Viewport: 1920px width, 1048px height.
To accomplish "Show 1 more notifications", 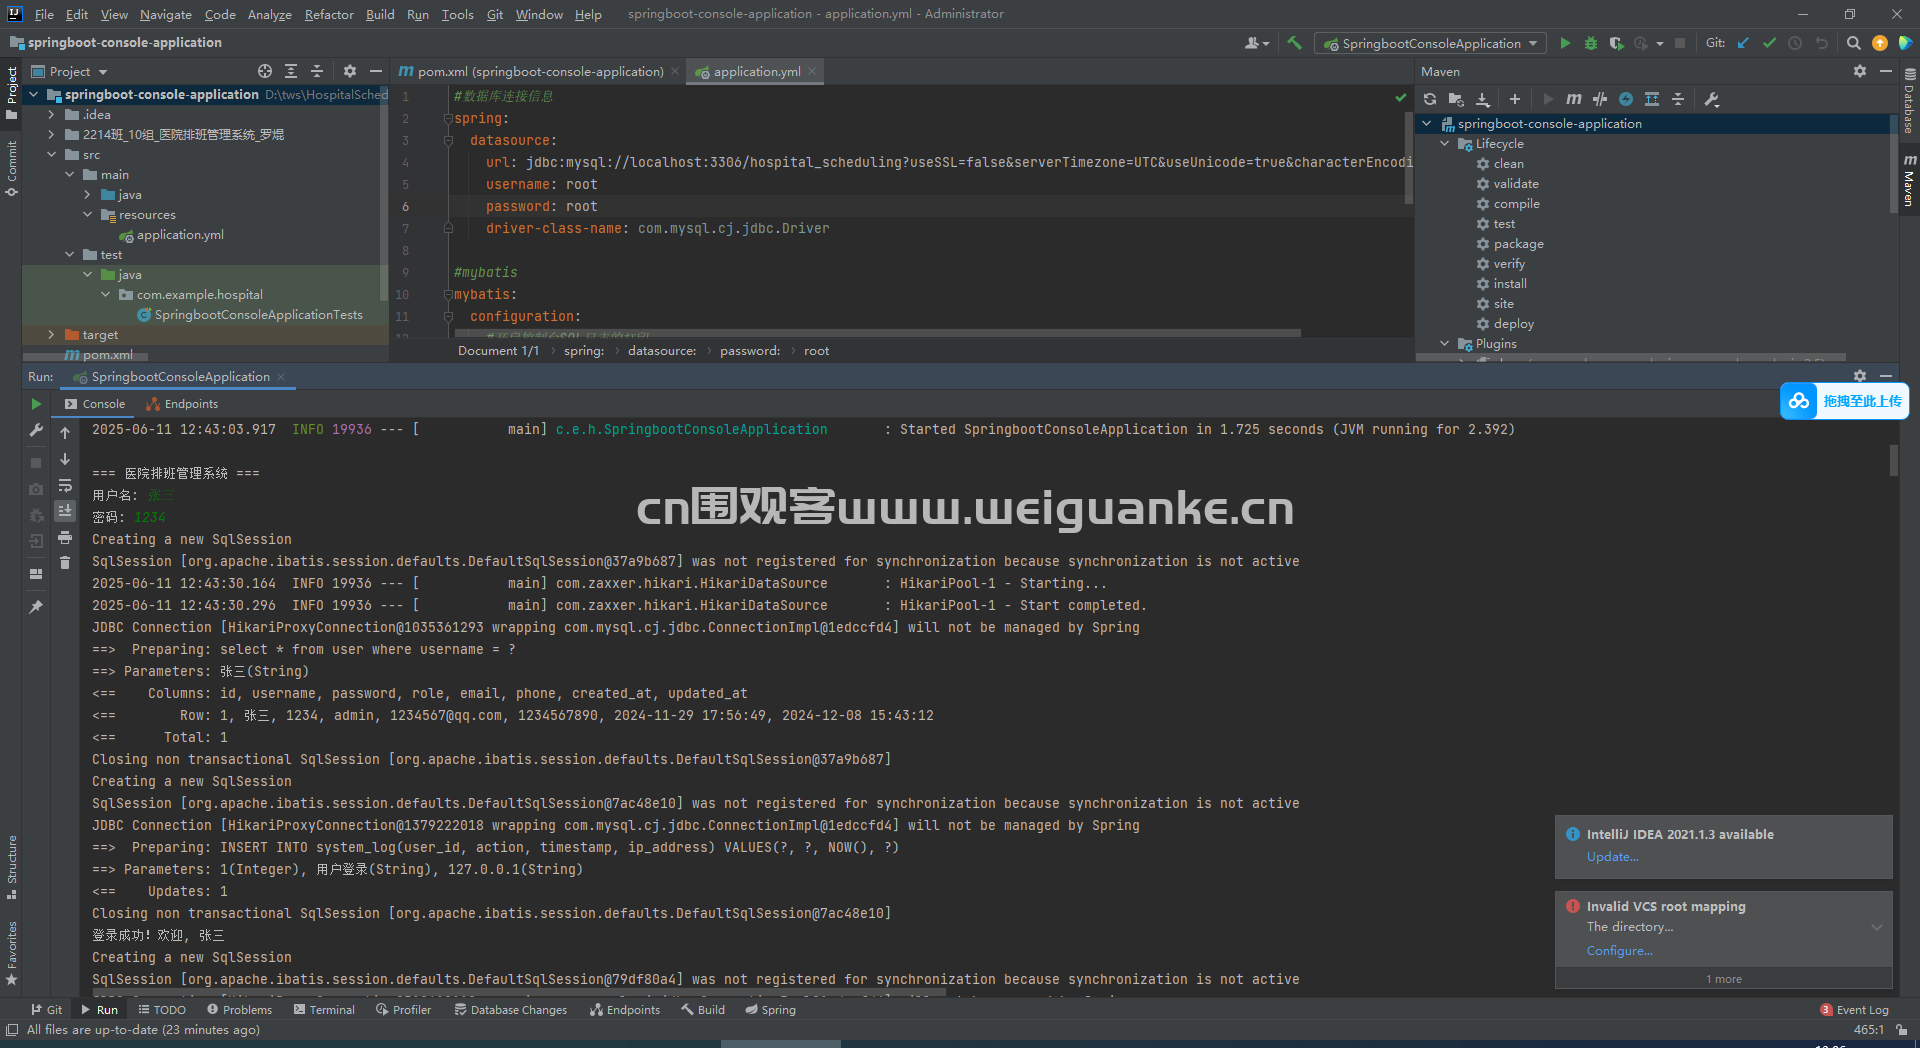I will pyautogui.click(x=1724, y=979).
